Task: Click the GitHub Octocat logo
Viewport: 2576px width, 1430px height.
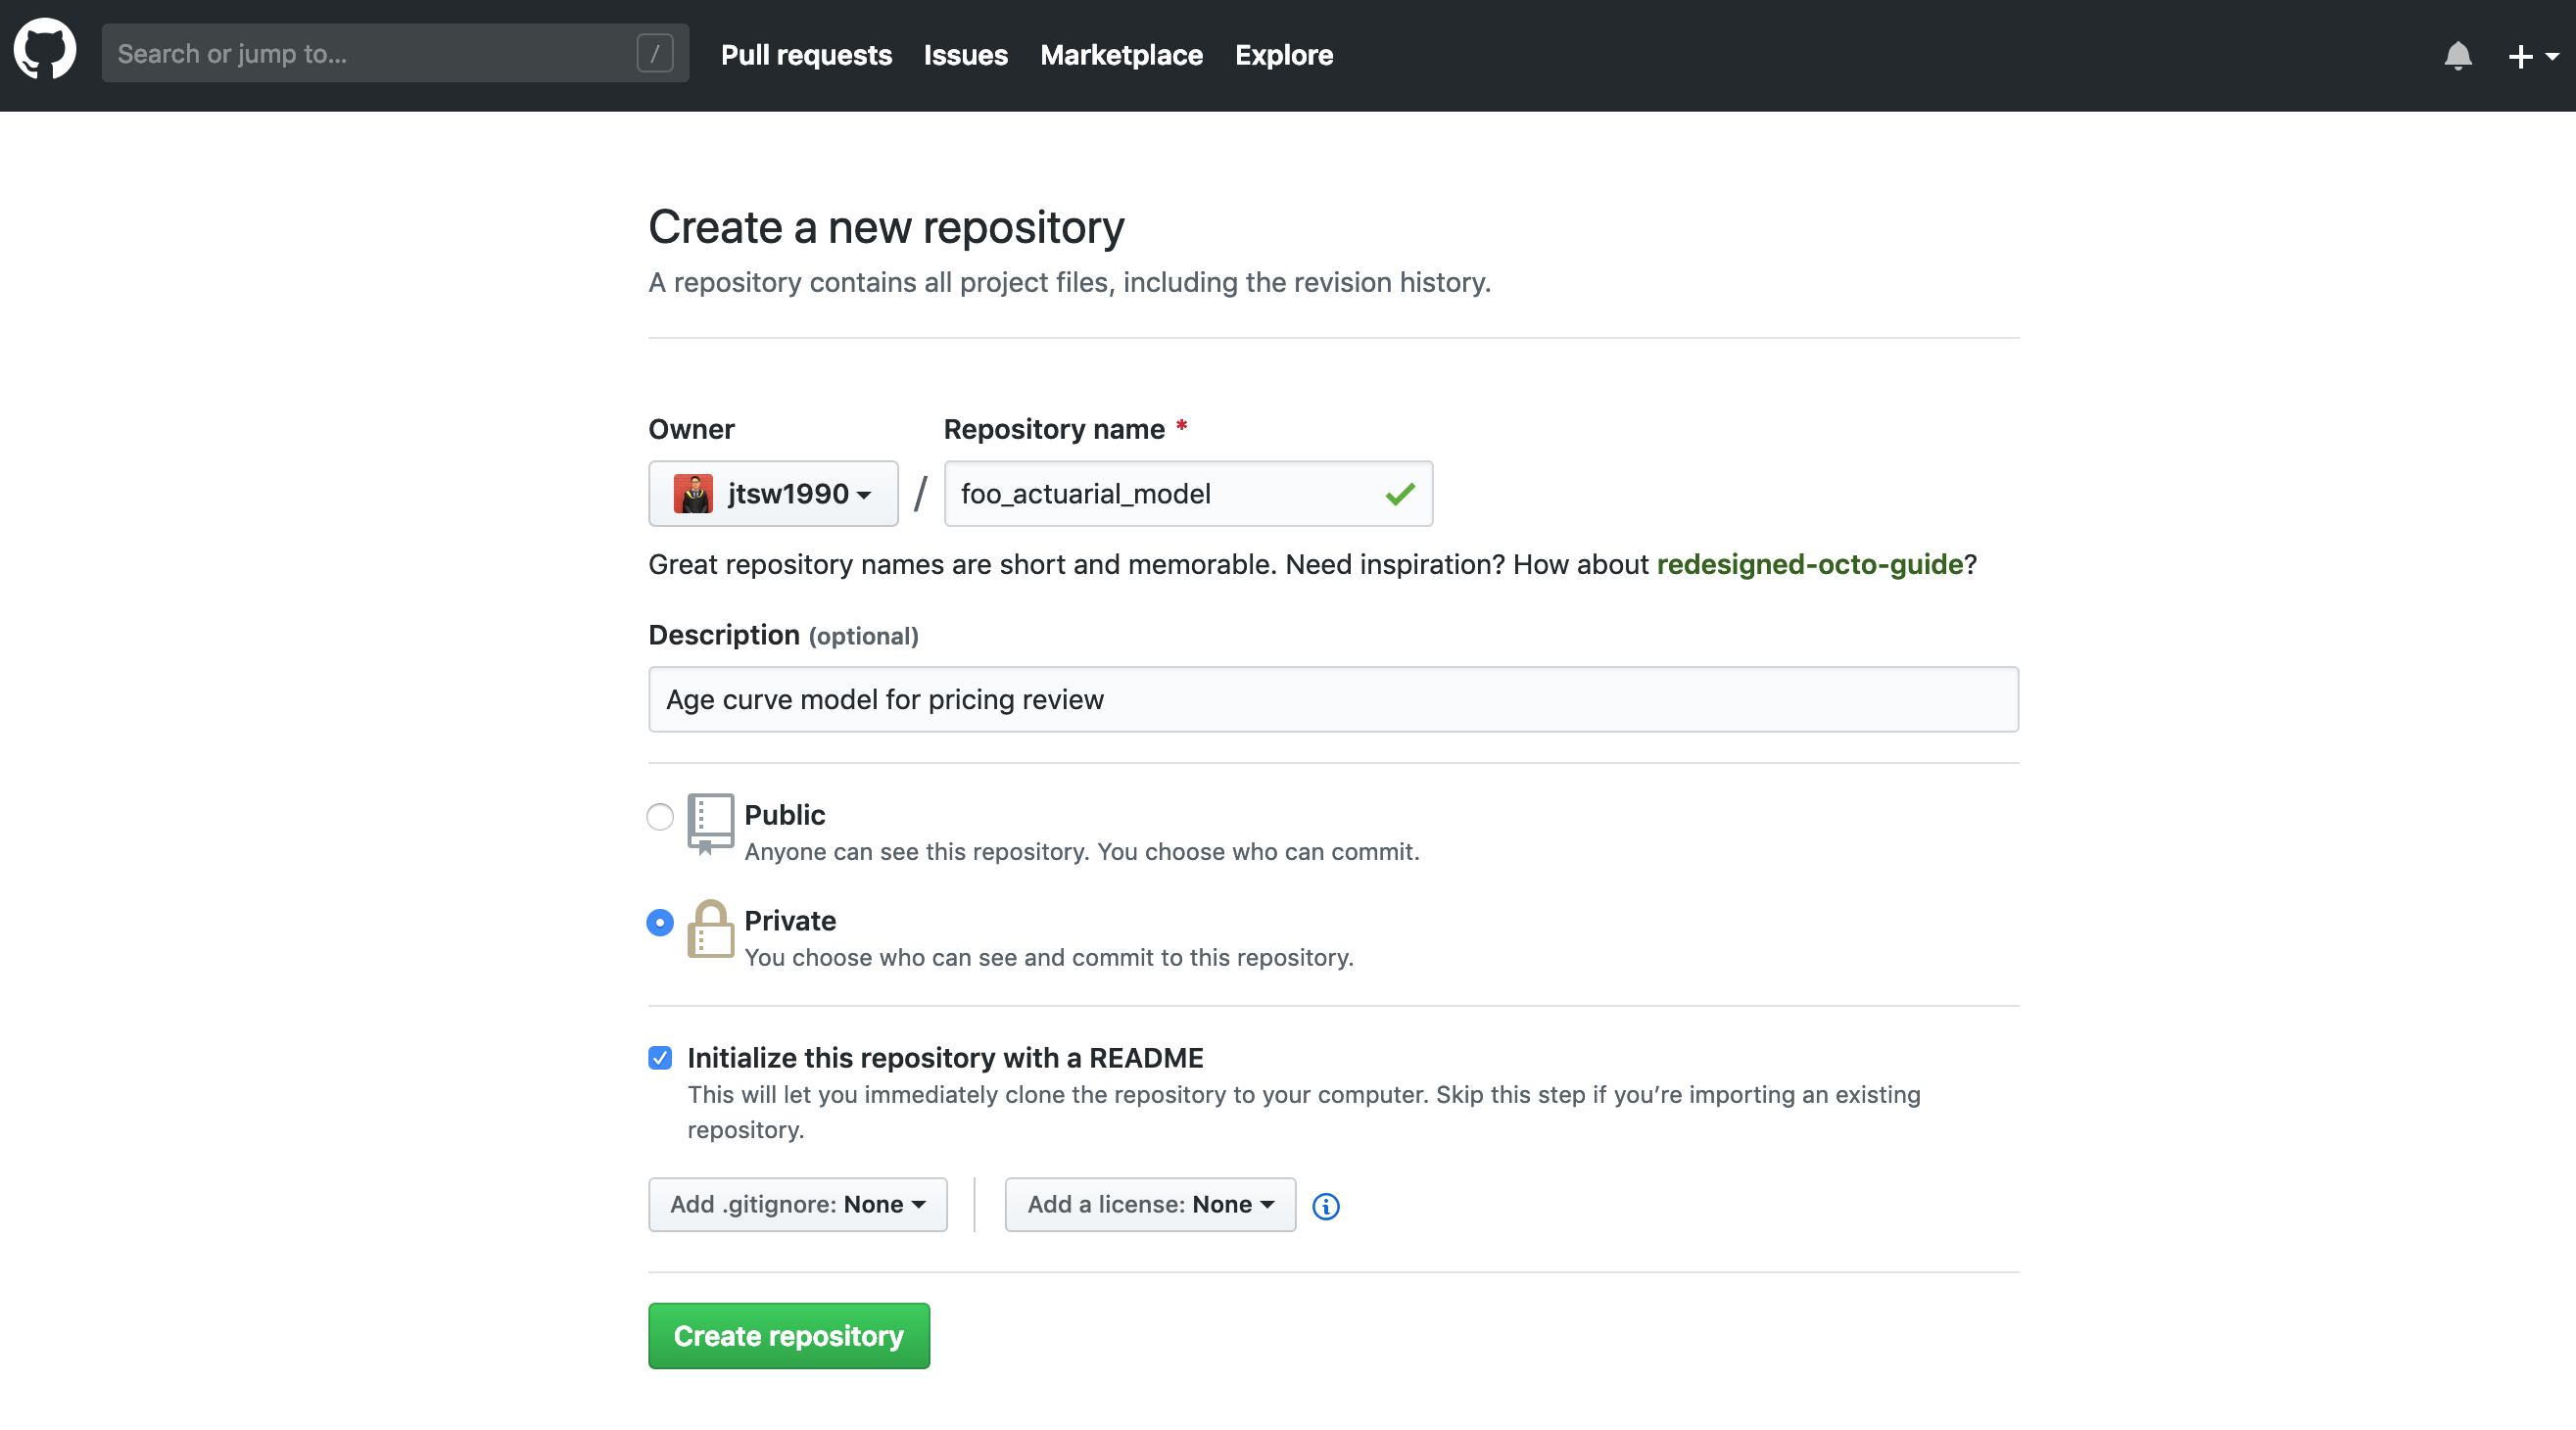Action: click(45, 49)
